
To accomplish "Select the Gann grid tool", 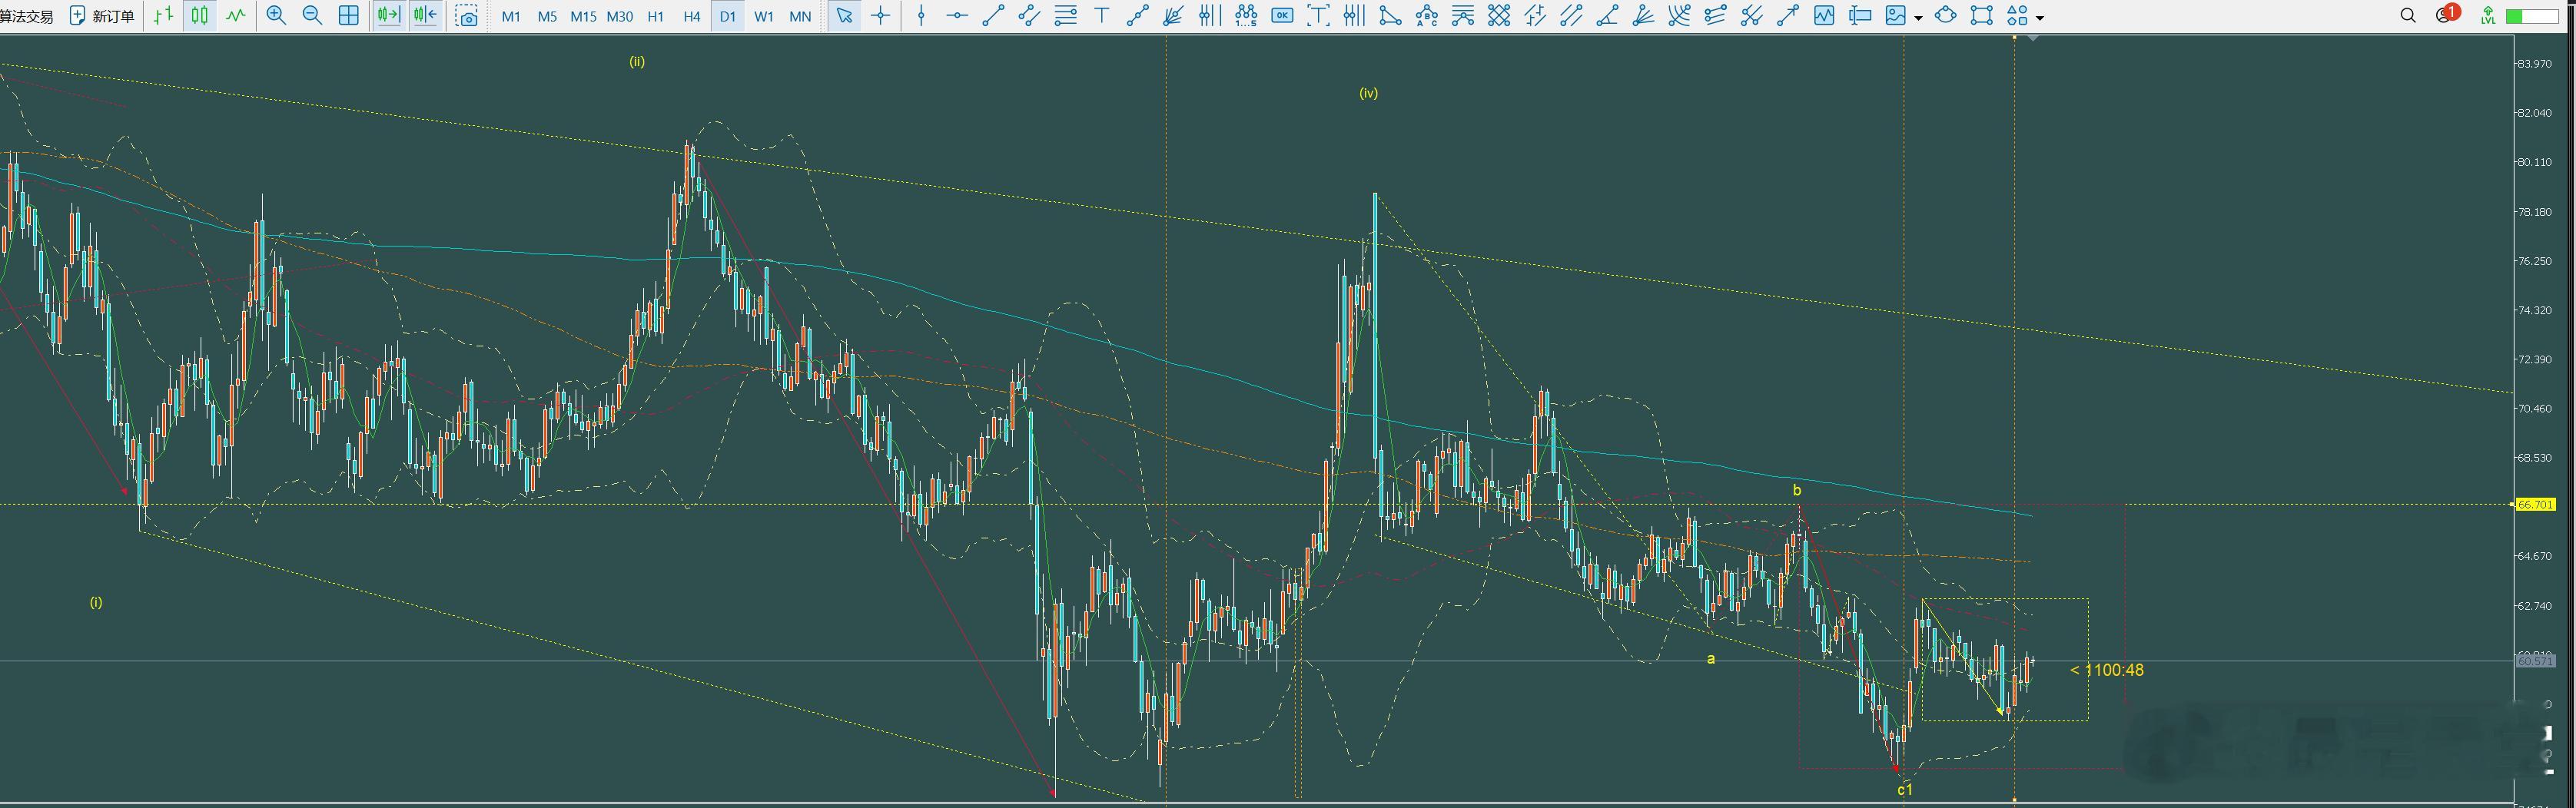I will [x=1499, y=16].
